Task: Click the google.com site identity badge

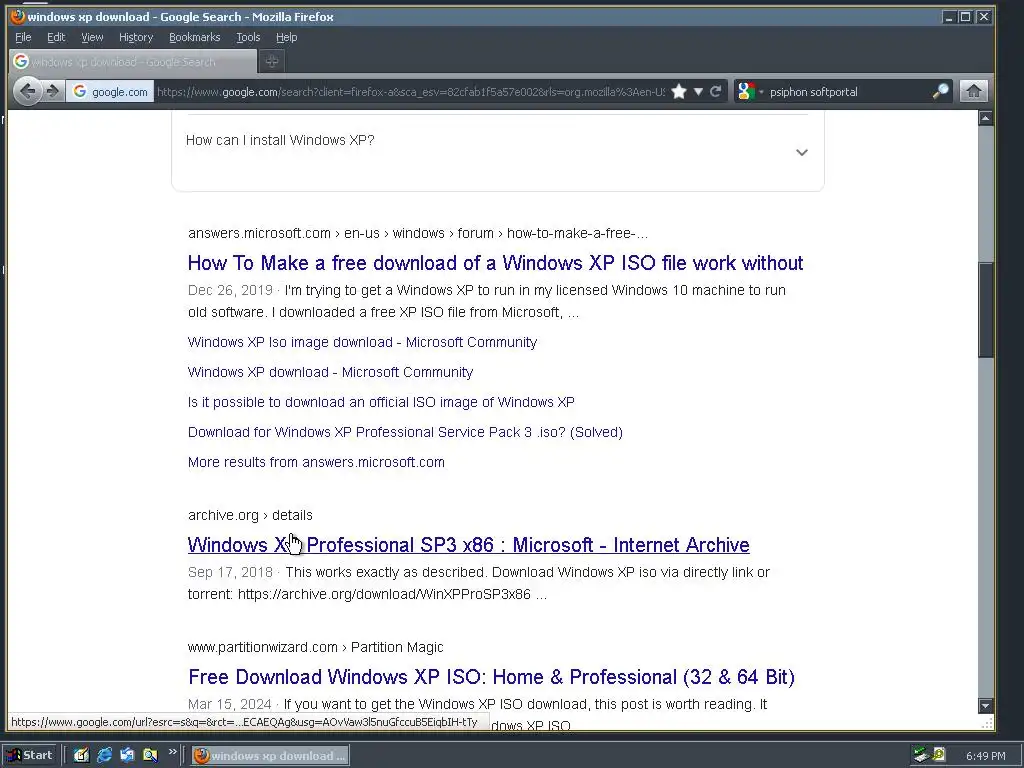Action: tap(110, 91)
